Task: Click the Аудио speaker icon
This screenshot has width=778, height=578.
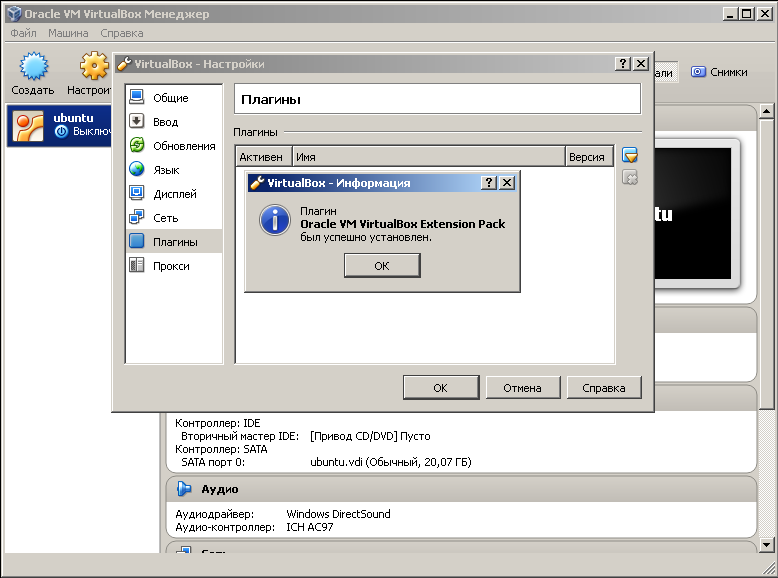Action: [x=184, y=489]
